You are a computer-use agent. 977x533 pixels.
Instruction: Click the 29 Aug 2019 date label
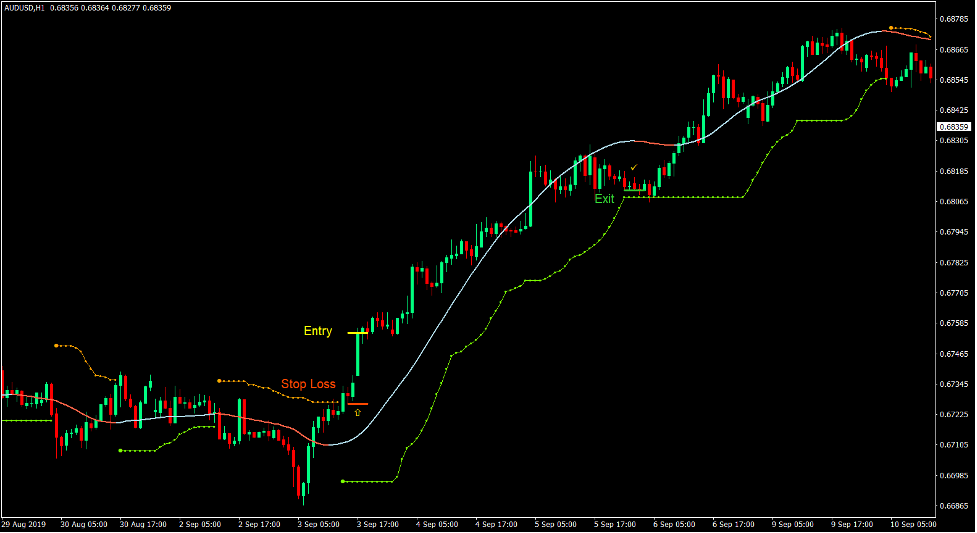[23, 523]
